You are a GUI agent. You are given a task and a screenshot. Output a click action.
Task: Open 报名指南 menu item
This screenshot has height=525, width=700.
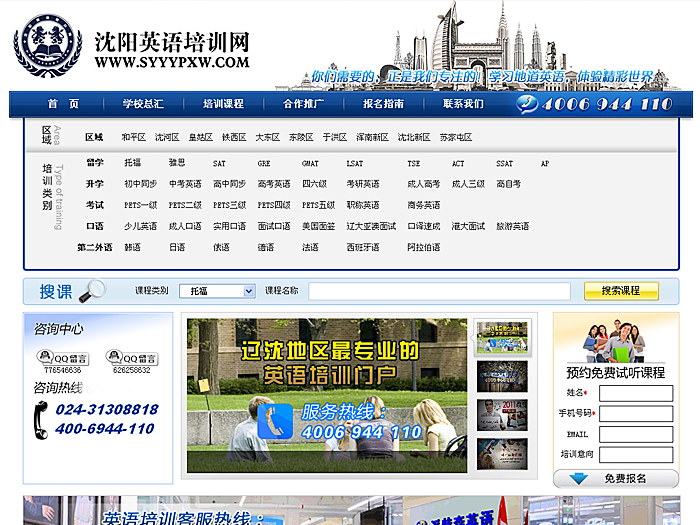point(383,104)
